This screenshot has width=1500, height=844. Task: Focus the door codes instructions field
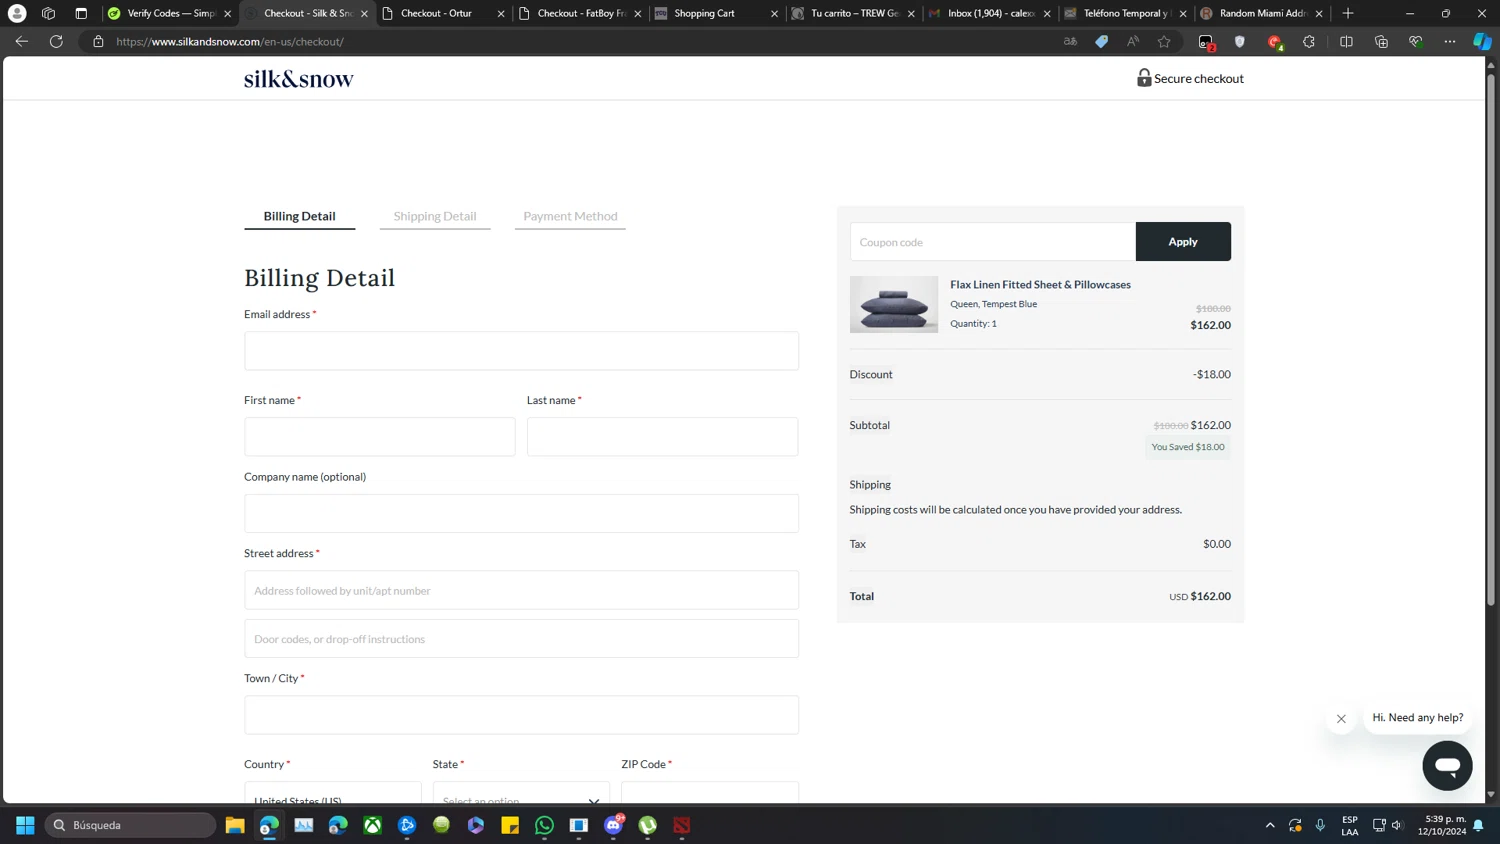[521, 639]
